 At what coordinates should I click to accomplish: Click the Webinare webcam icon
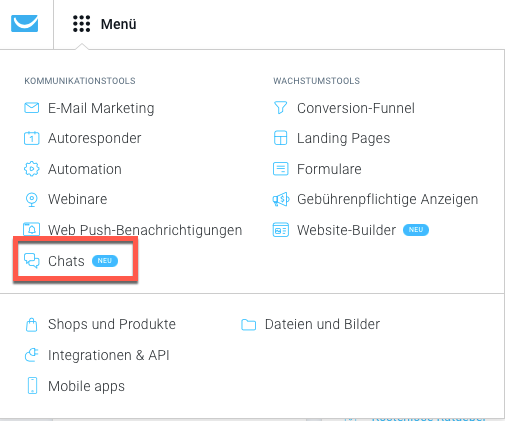(x=32, y=200)
